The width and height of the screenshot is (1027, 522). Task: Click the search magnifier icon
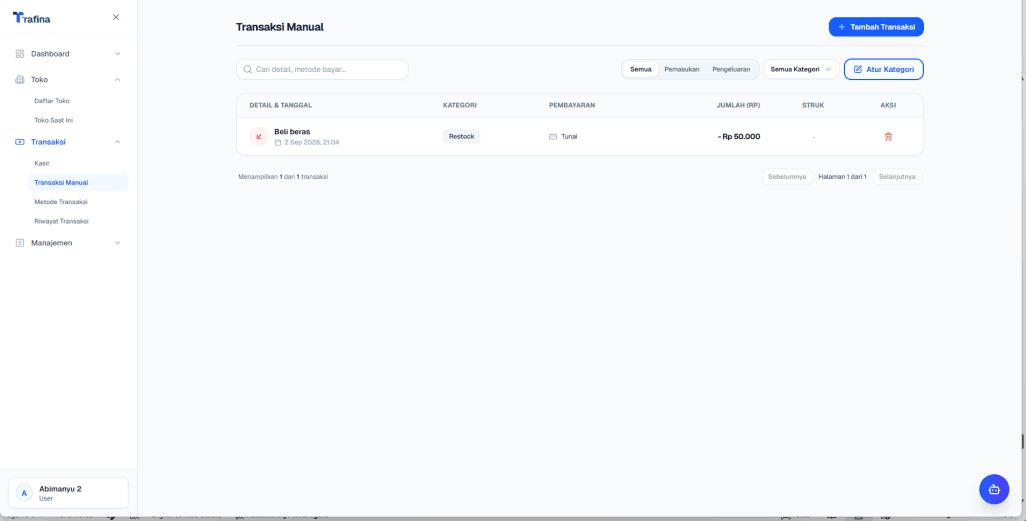pyautogui.click(x=248, y=69)
